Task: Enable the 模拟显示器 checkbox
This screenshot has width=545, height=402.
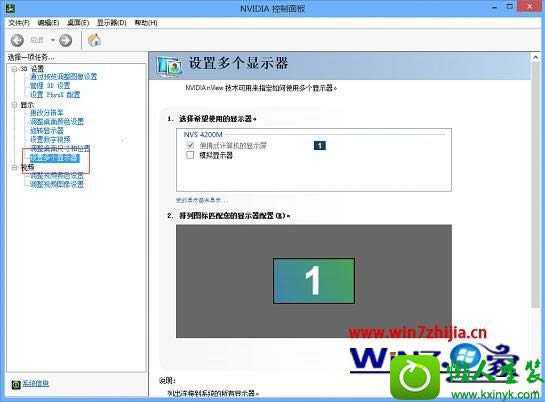Action: click(190, 155)
